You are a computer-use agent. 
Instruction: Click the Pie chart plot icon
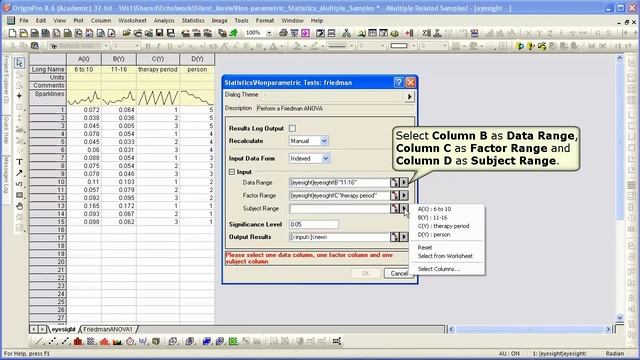pos(130,341)
